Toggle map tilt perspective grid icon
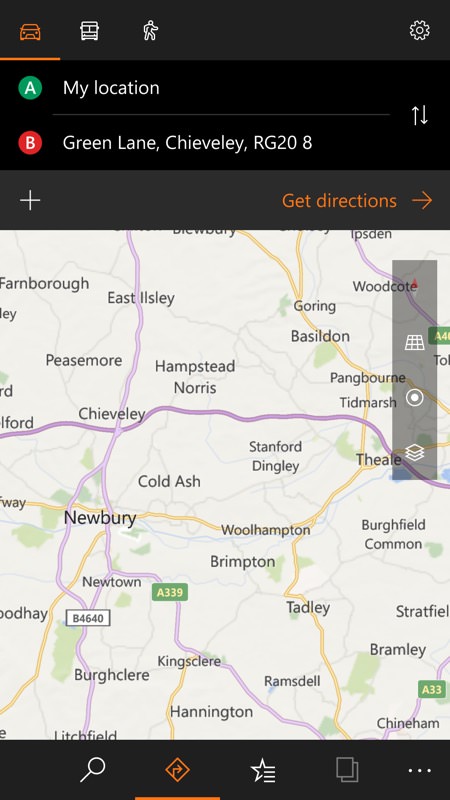Screen dimensions: 450x800 (x=415, y=342)
